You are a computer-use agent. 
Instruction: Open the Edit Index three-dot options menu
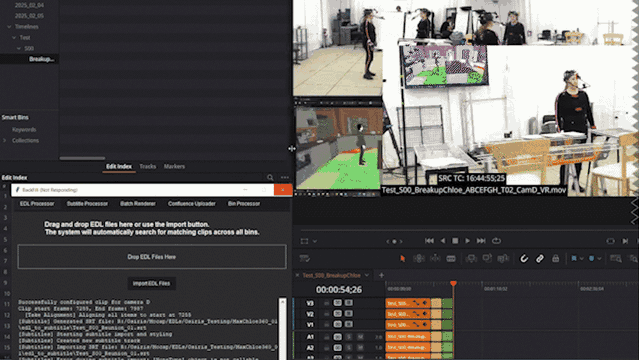pyautogui.click(x=284, y=178)
